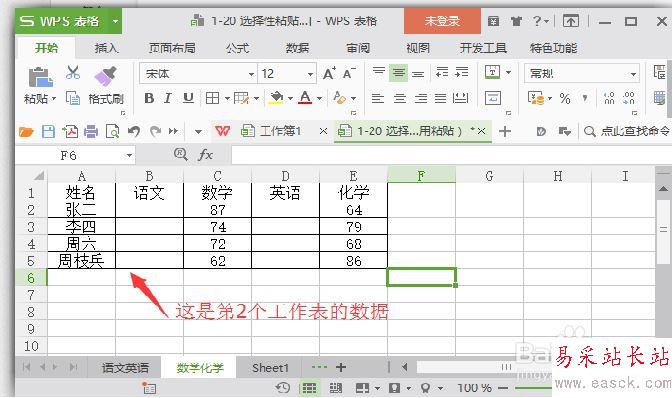Click the Cut scissors icon

tap(73, 72)
